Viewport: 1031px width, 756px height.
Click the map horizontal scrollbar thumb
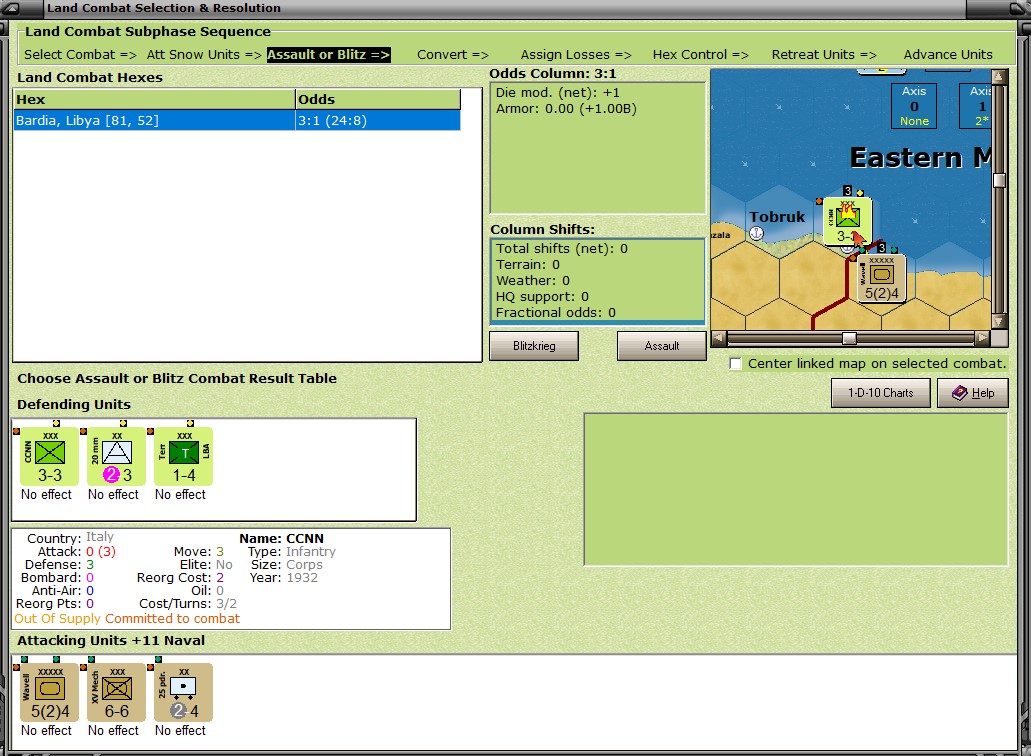850,338
